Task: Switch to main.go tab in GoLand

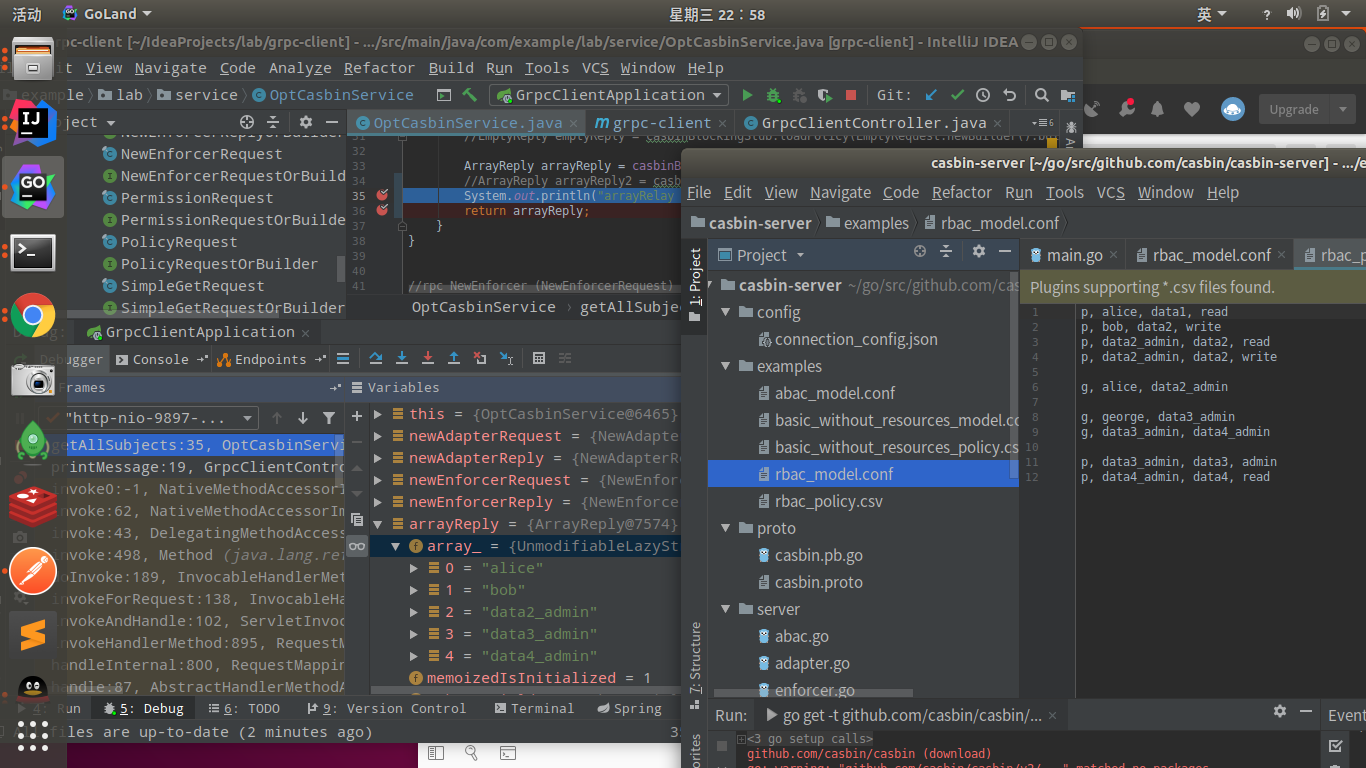Action: click(1075, 255)
